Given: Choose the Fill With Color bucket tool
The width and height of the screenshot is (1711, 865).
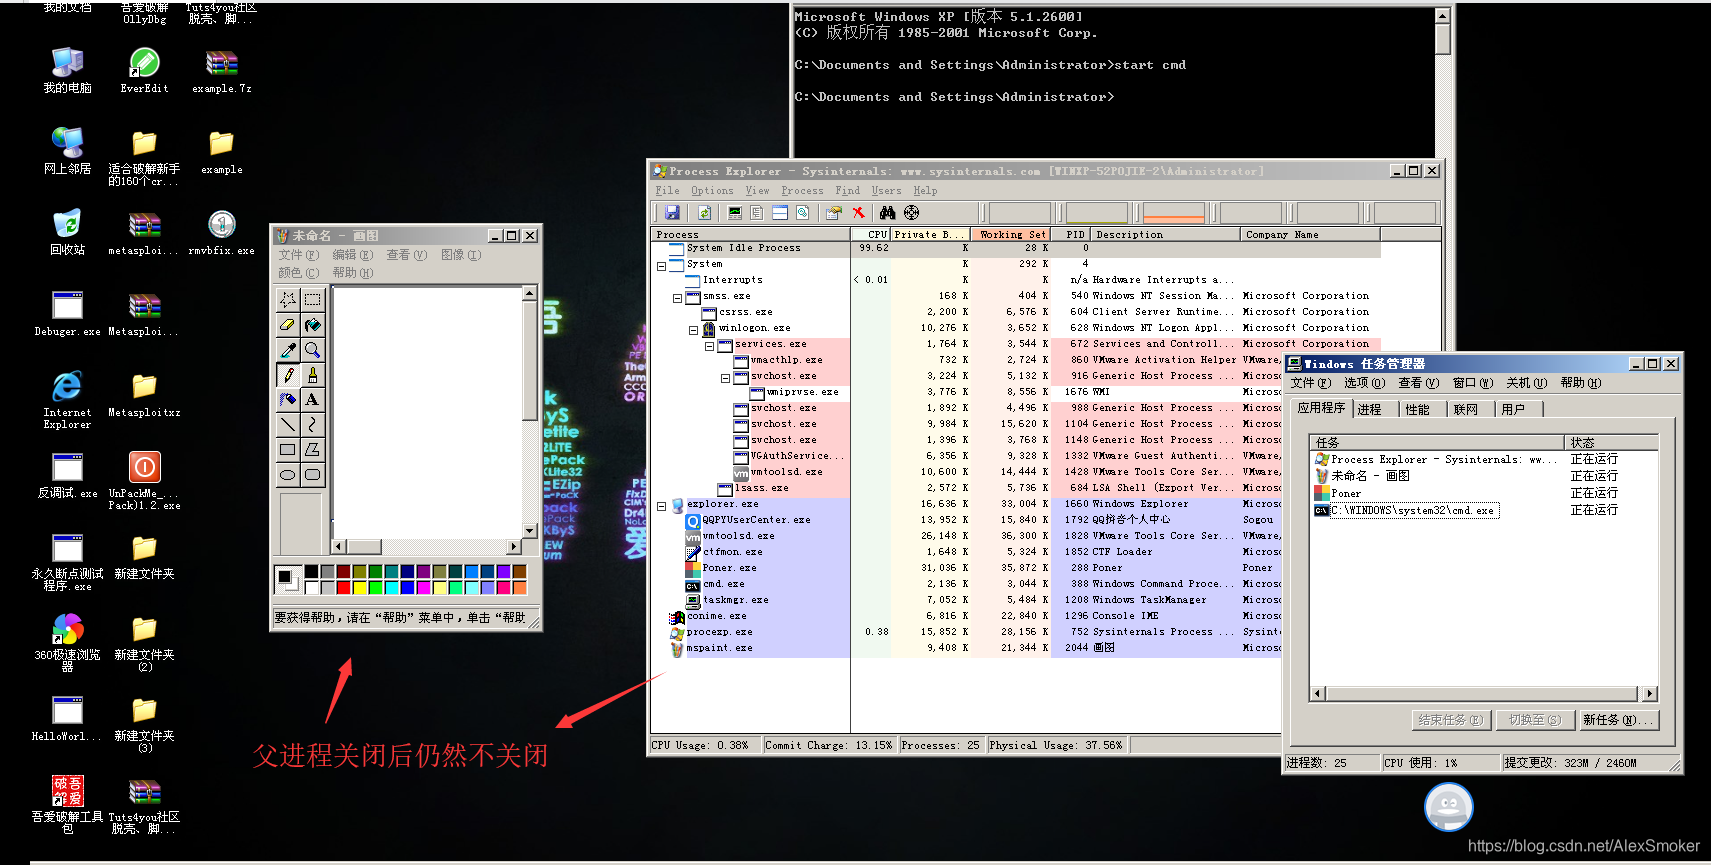Looking at the screenshot, I should (313, 324).
